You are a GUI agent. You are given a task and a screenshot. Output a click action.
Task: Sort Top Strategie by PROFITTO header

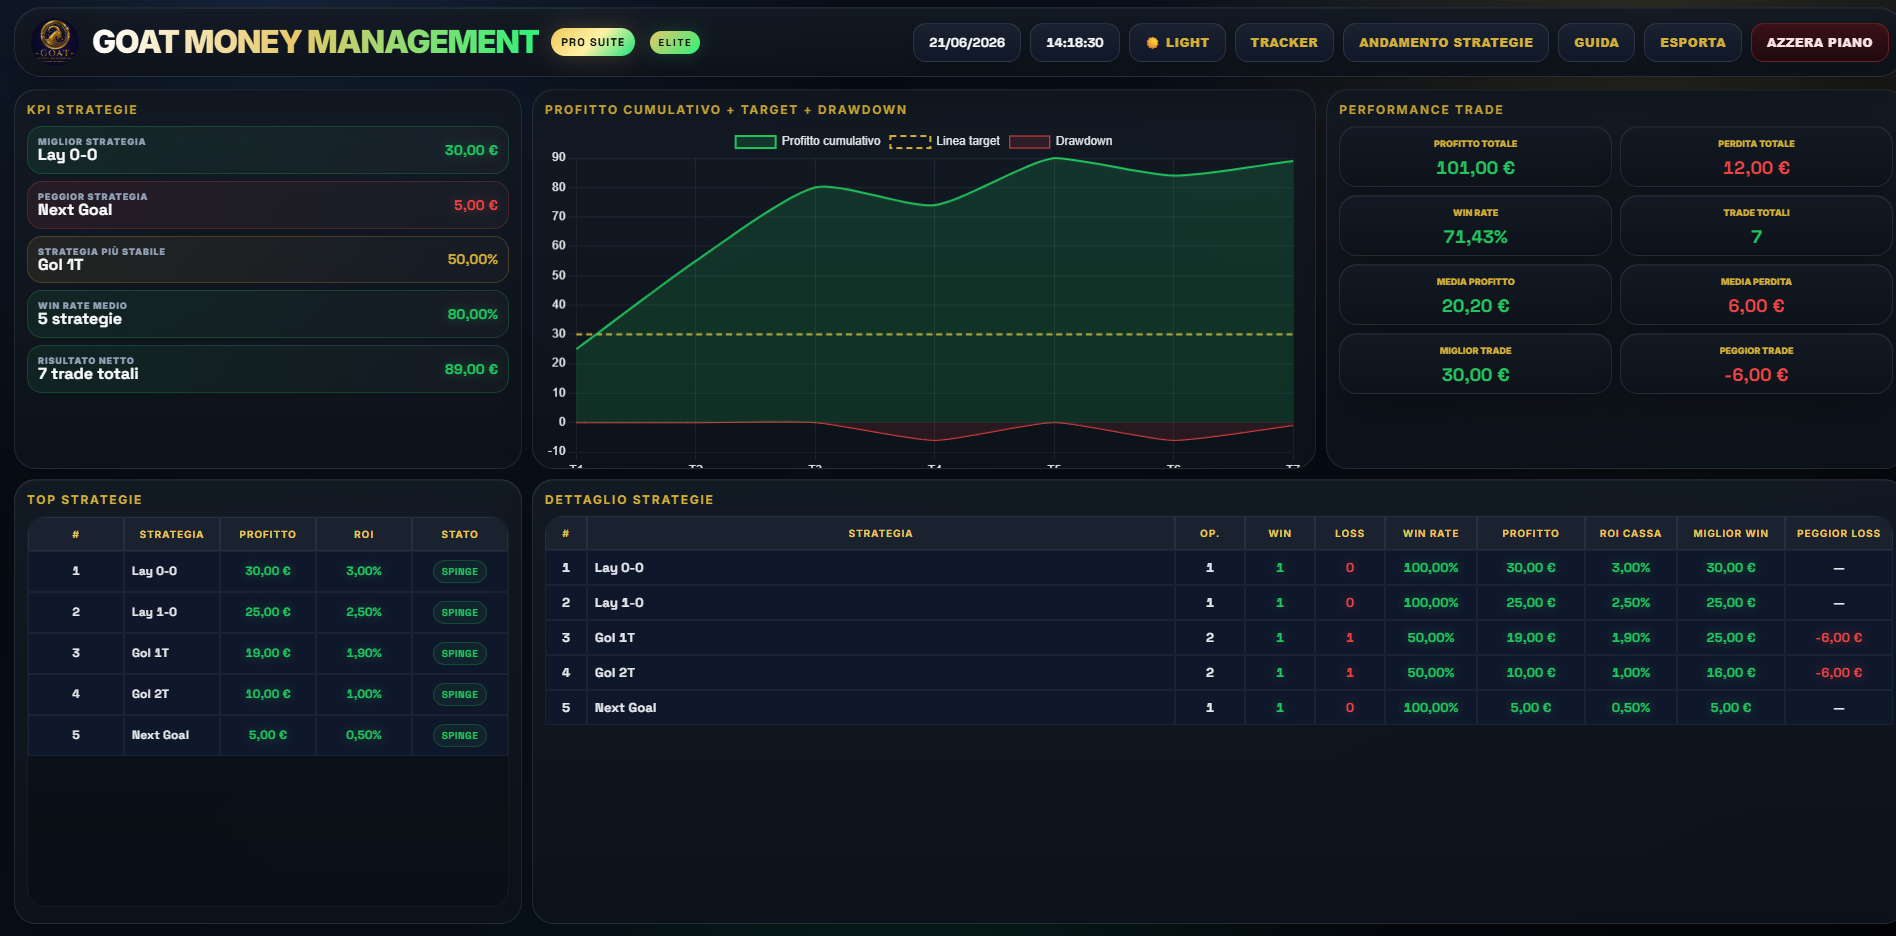coord(268,535)
